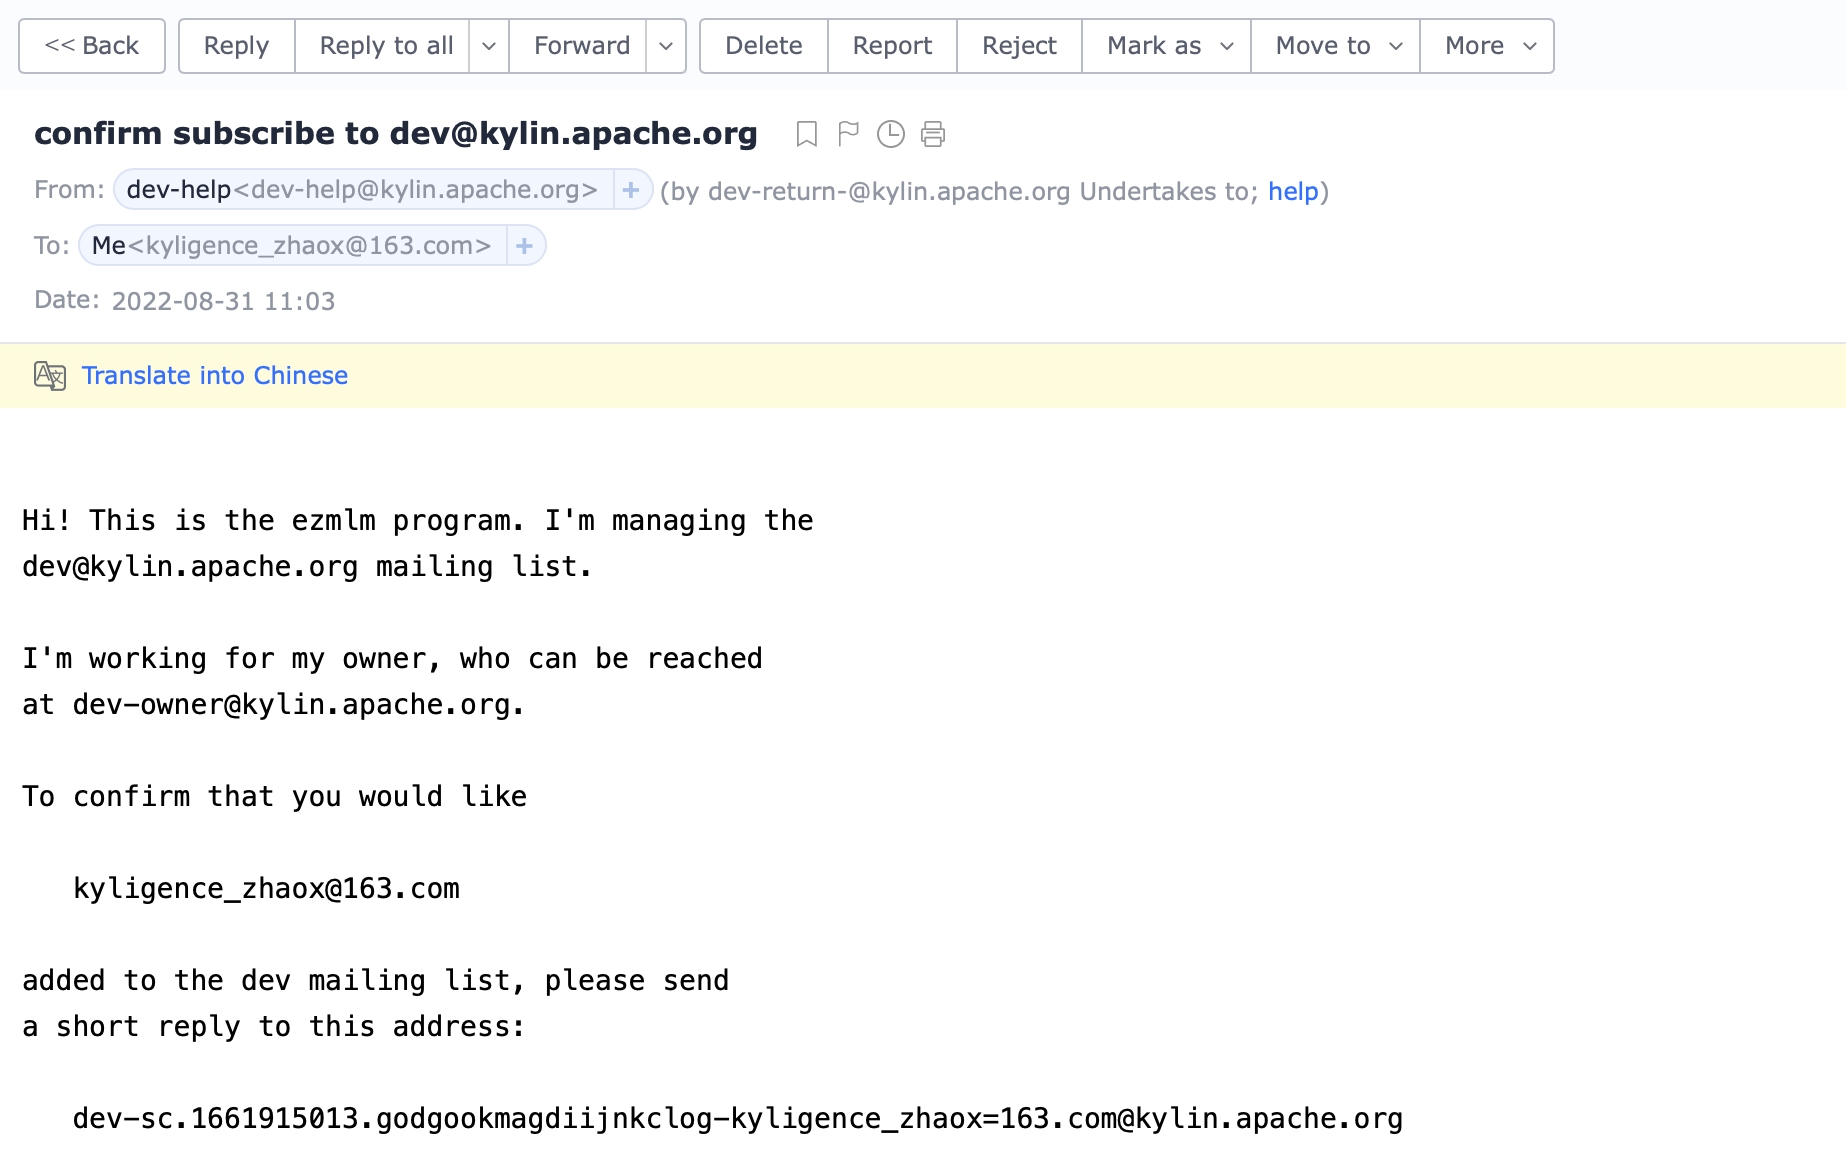Click the bookmark icon beside the subject

pyautogui.click(x=806, y=134)
